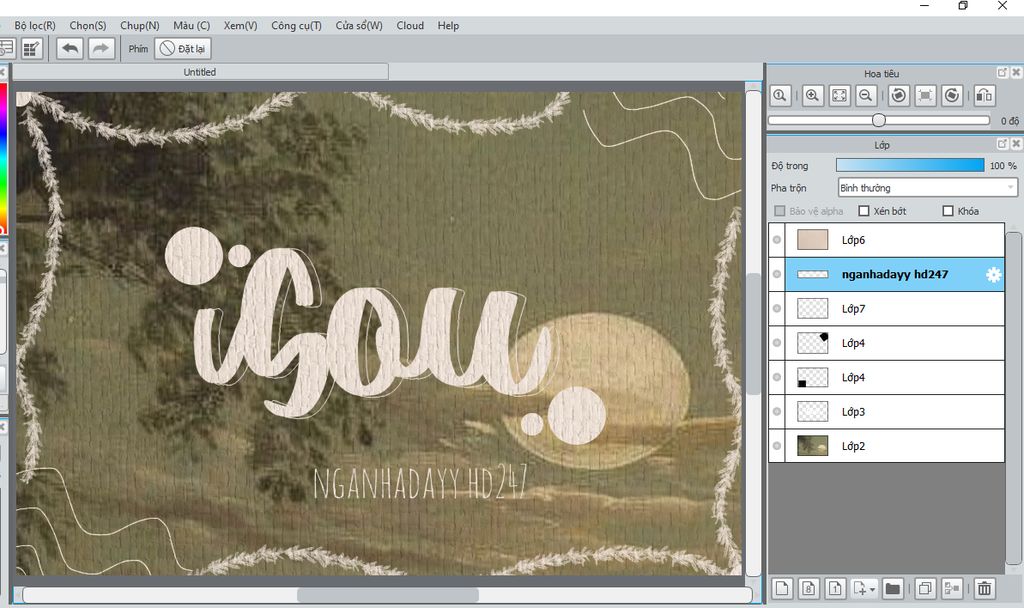Switch to the Untitled document tab

(200, 72)
